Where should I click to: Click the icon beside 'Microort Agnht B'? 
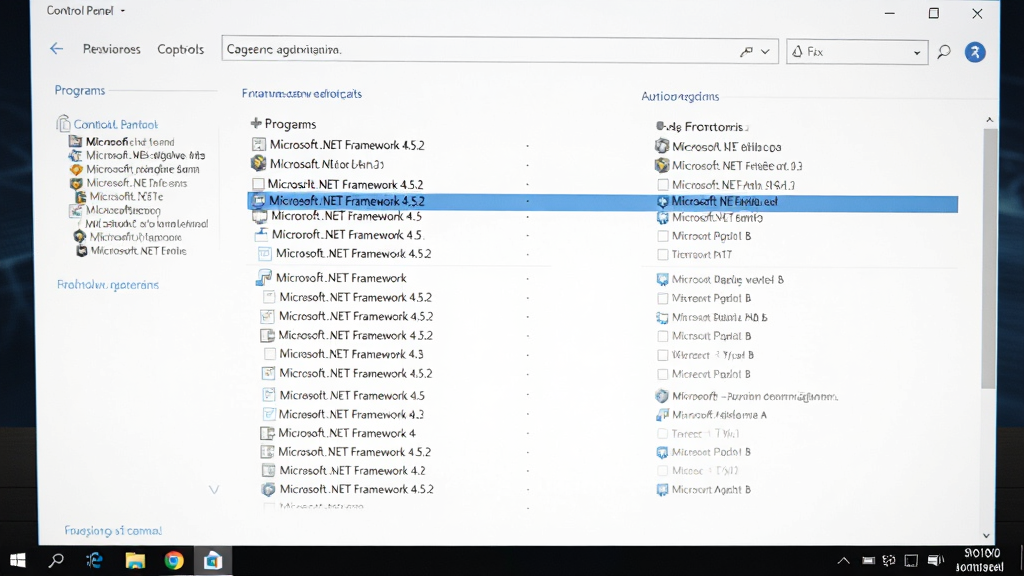(662, 489)
